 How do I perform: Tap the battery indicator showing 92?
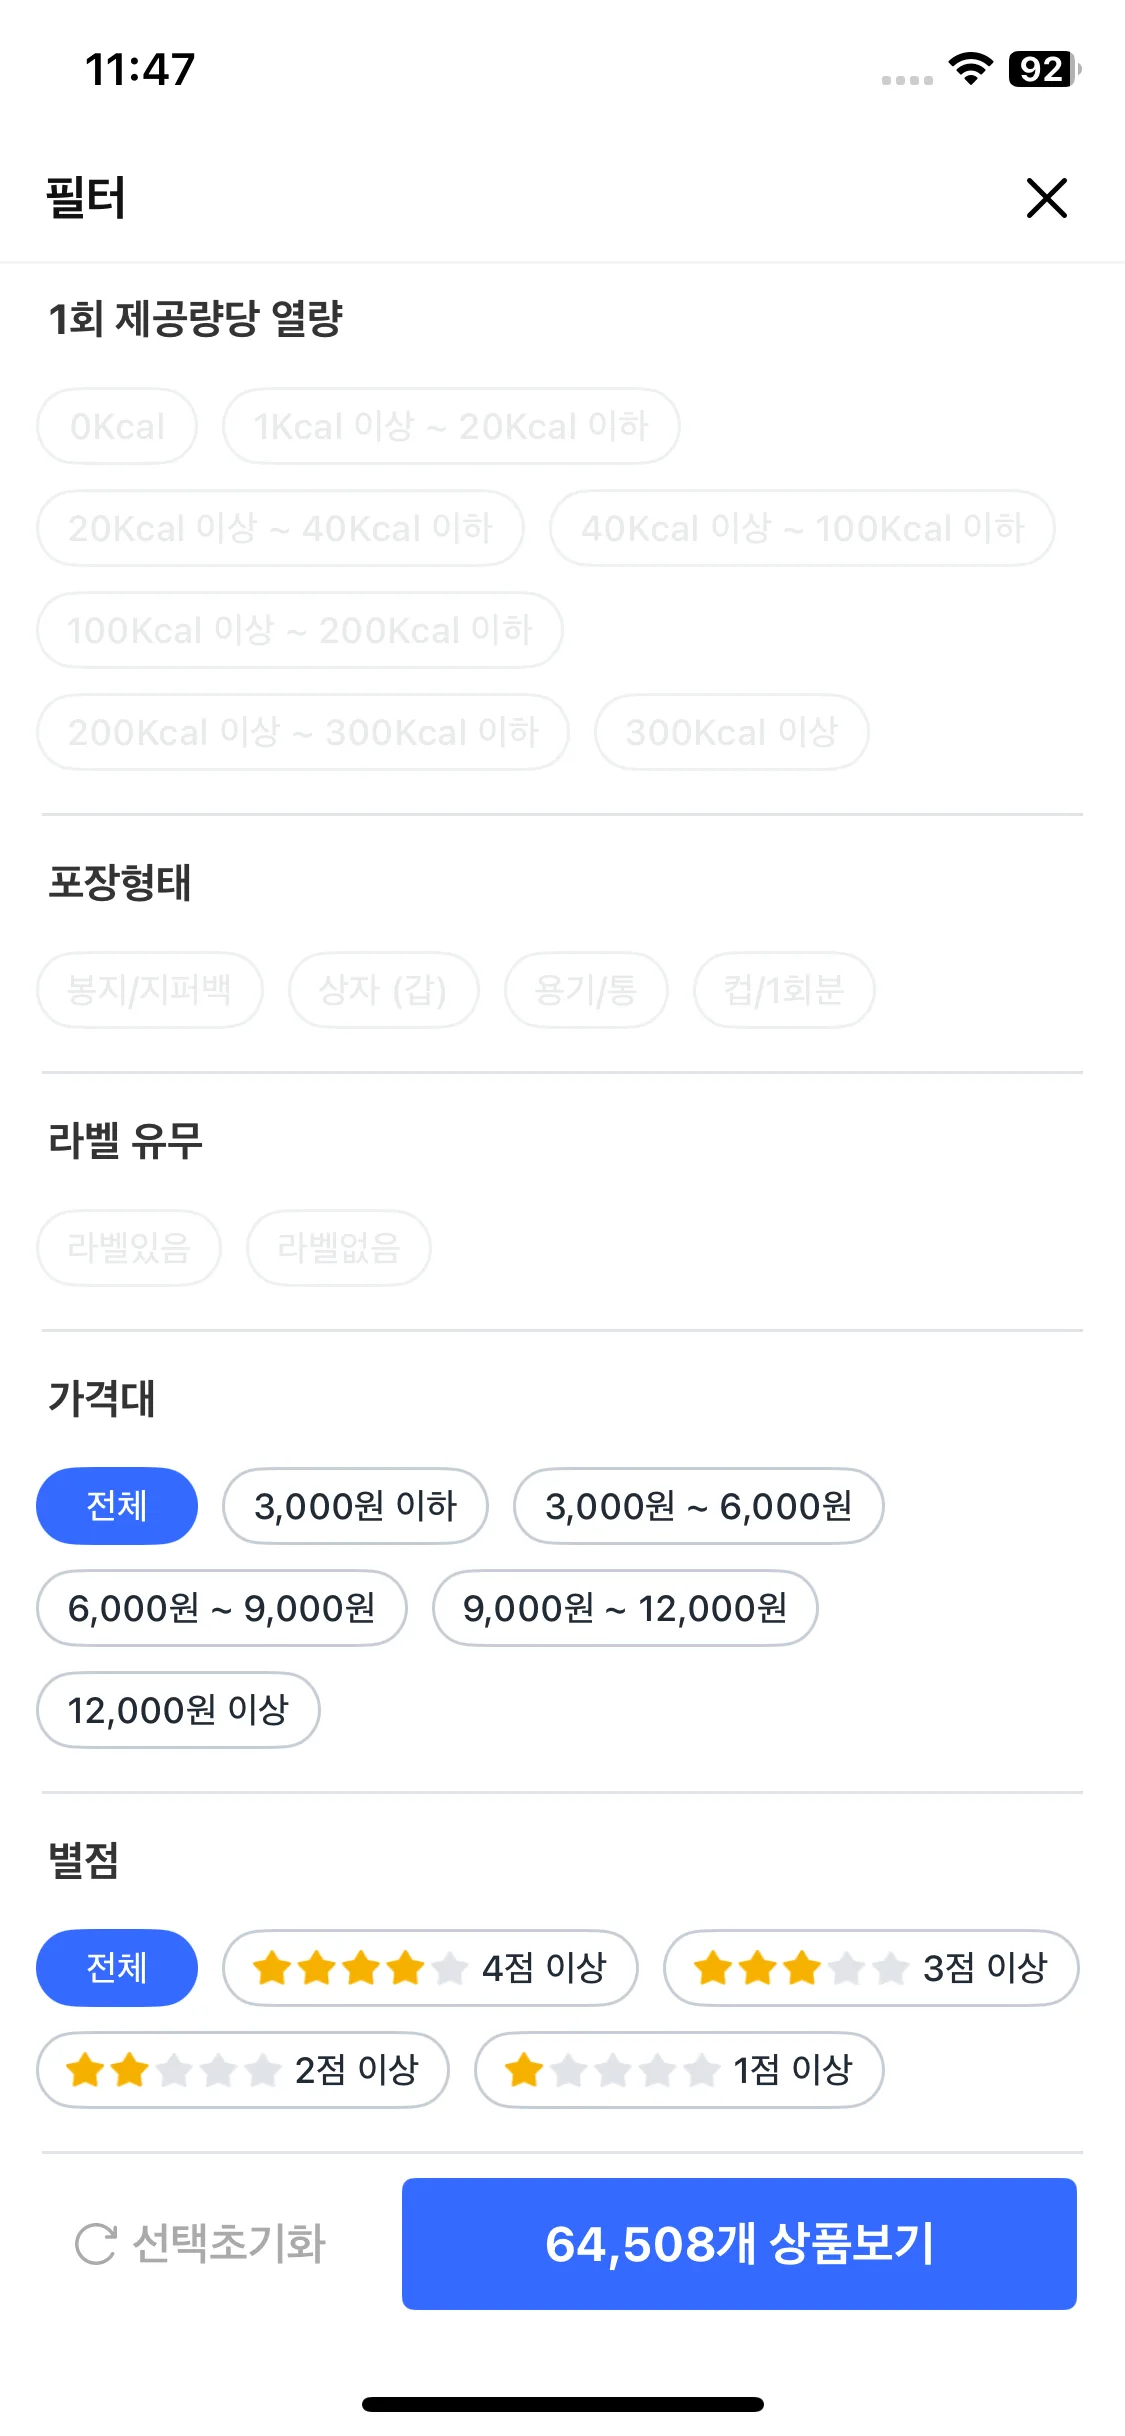[x=1045, y=69]
